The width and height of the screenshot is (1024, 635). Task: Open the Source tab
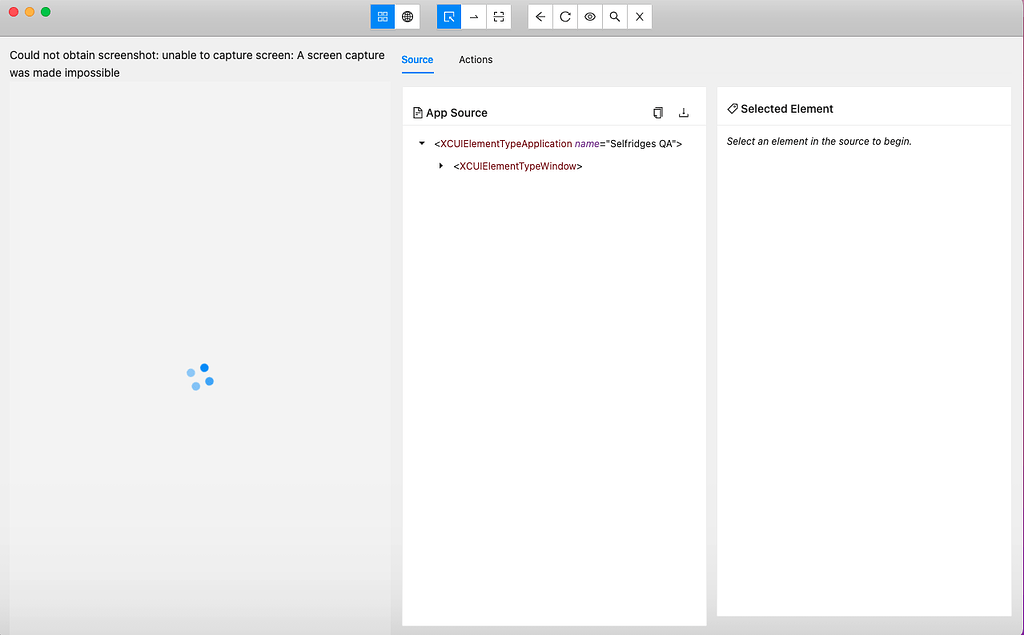click(417, 59)
